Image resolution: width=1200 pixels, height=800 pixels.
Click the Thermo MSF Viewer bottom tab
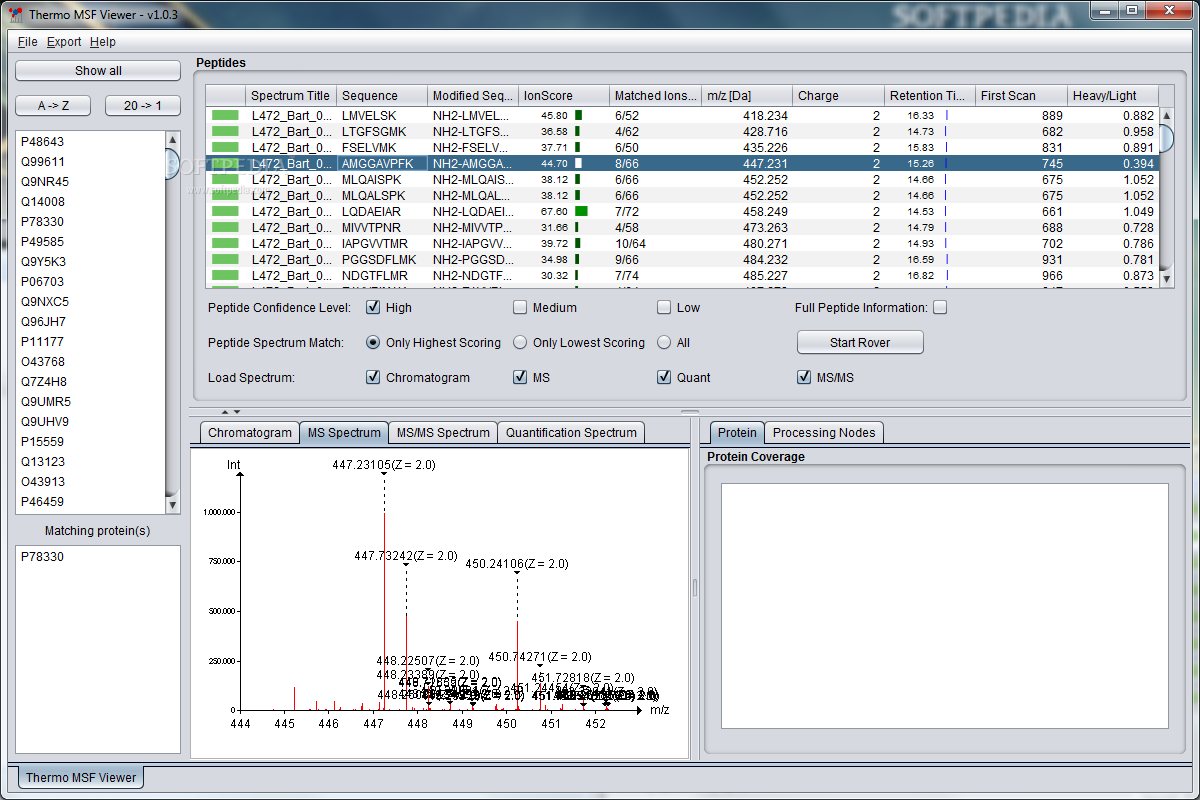[81, 777]
